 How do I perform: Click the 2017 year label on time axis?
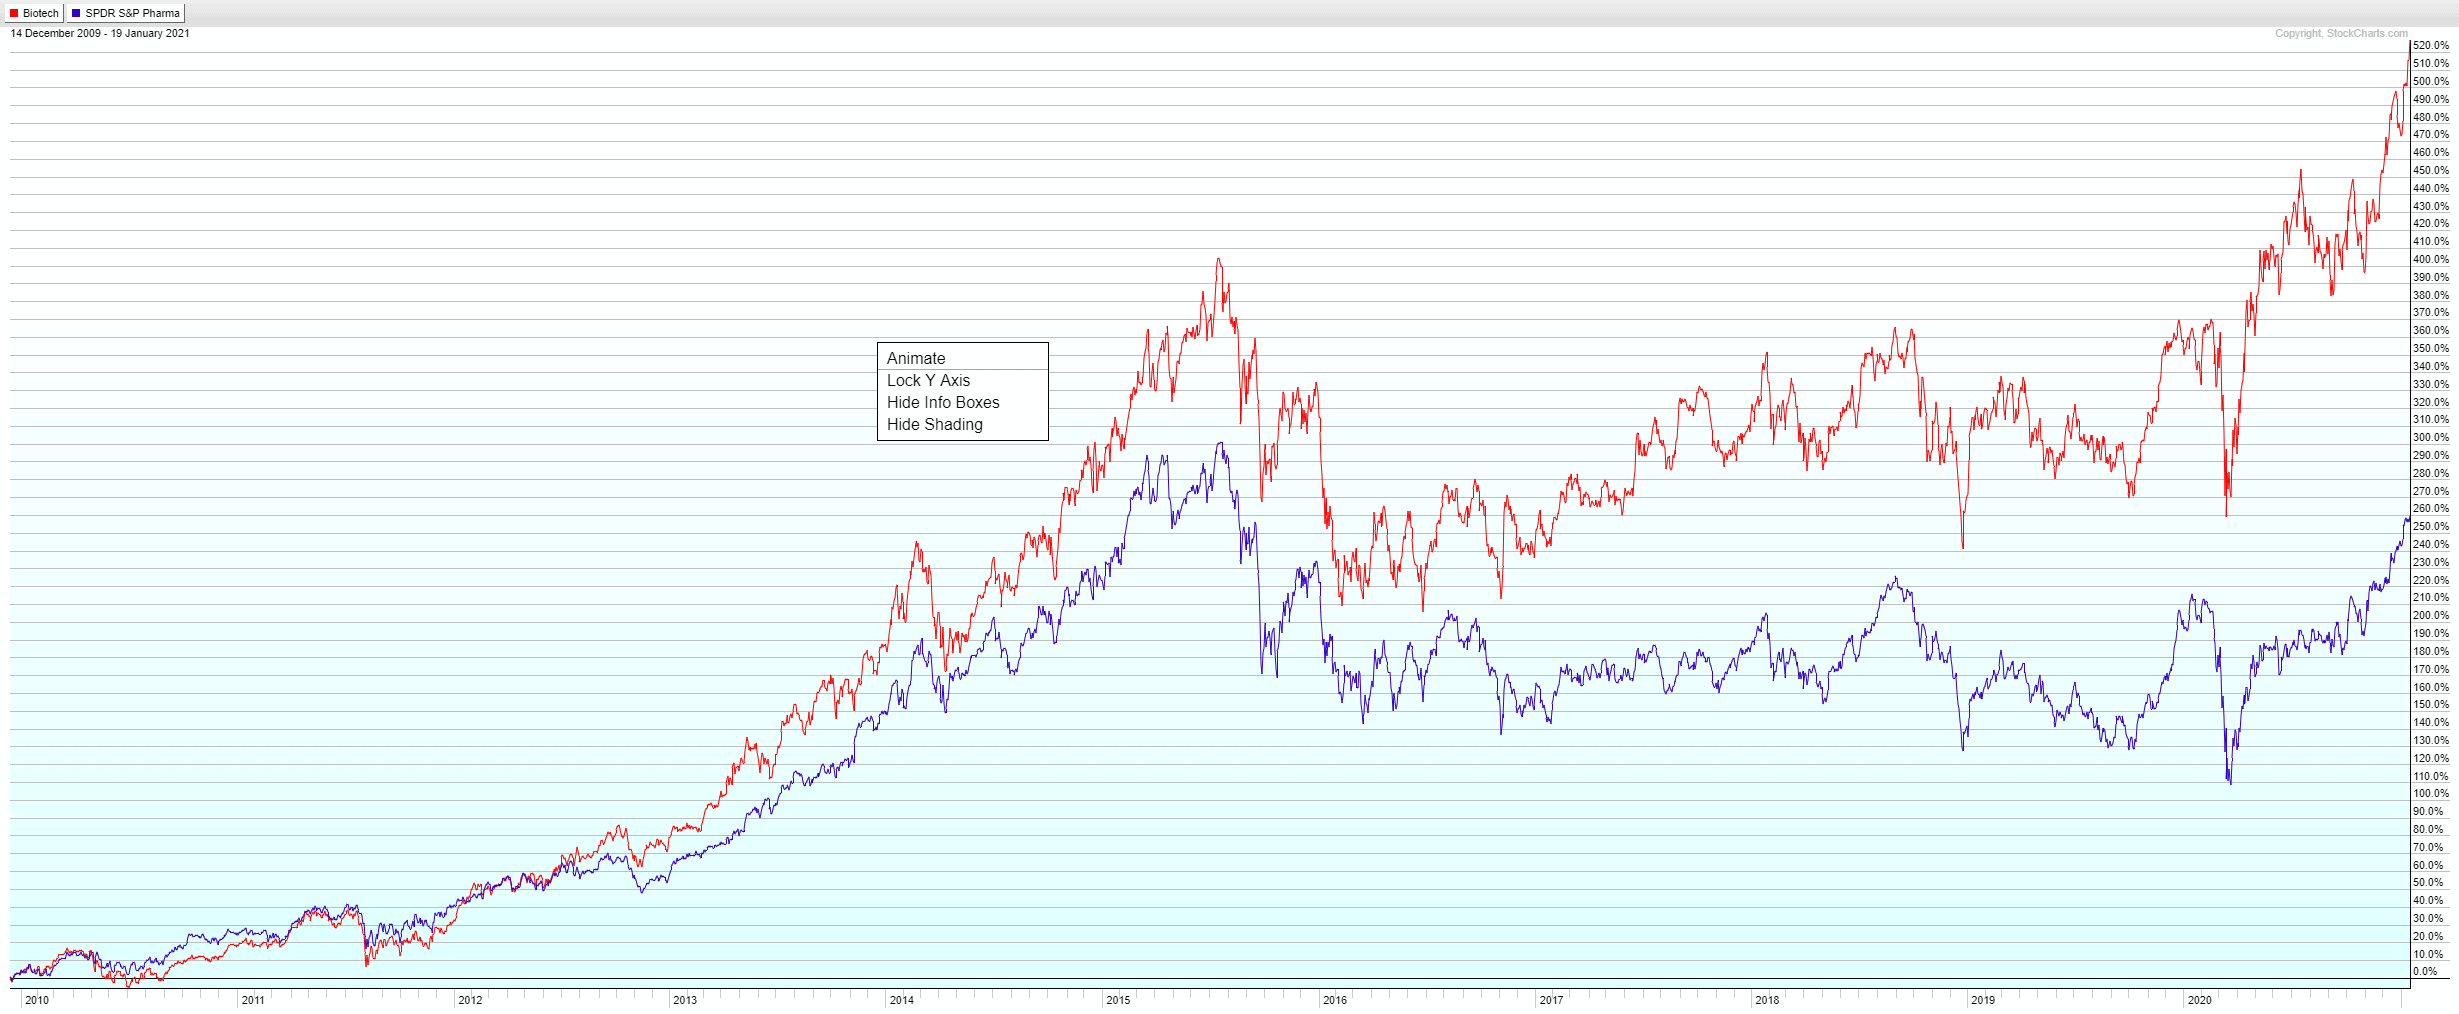click(1551, 1000)
